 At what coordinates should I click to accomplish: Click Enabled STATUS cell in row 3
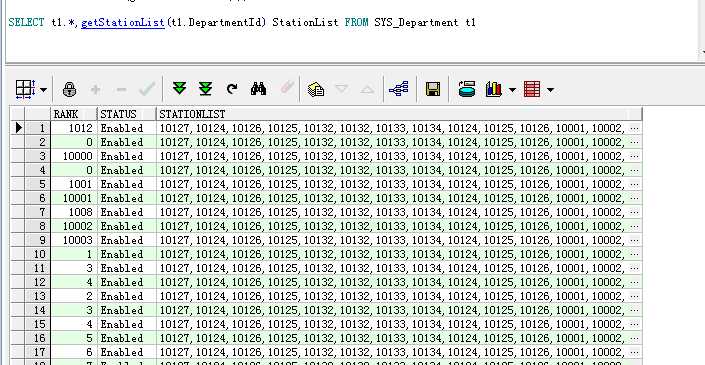(x=127, y=156)
